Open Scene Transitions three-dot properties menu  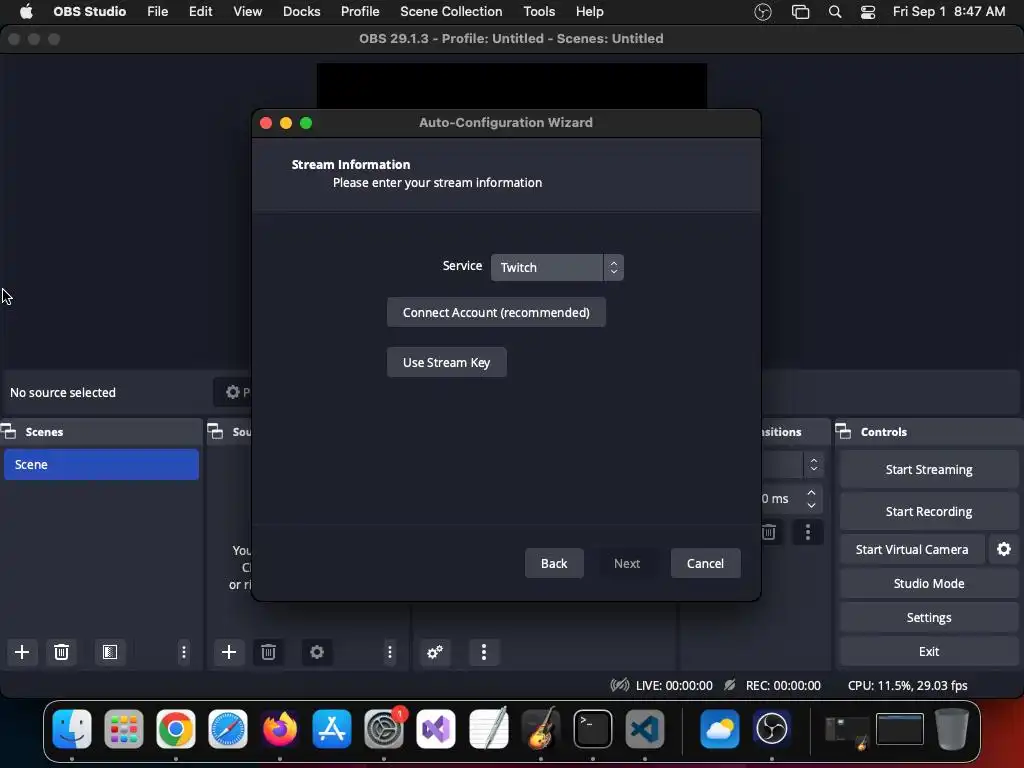(808, 532)
